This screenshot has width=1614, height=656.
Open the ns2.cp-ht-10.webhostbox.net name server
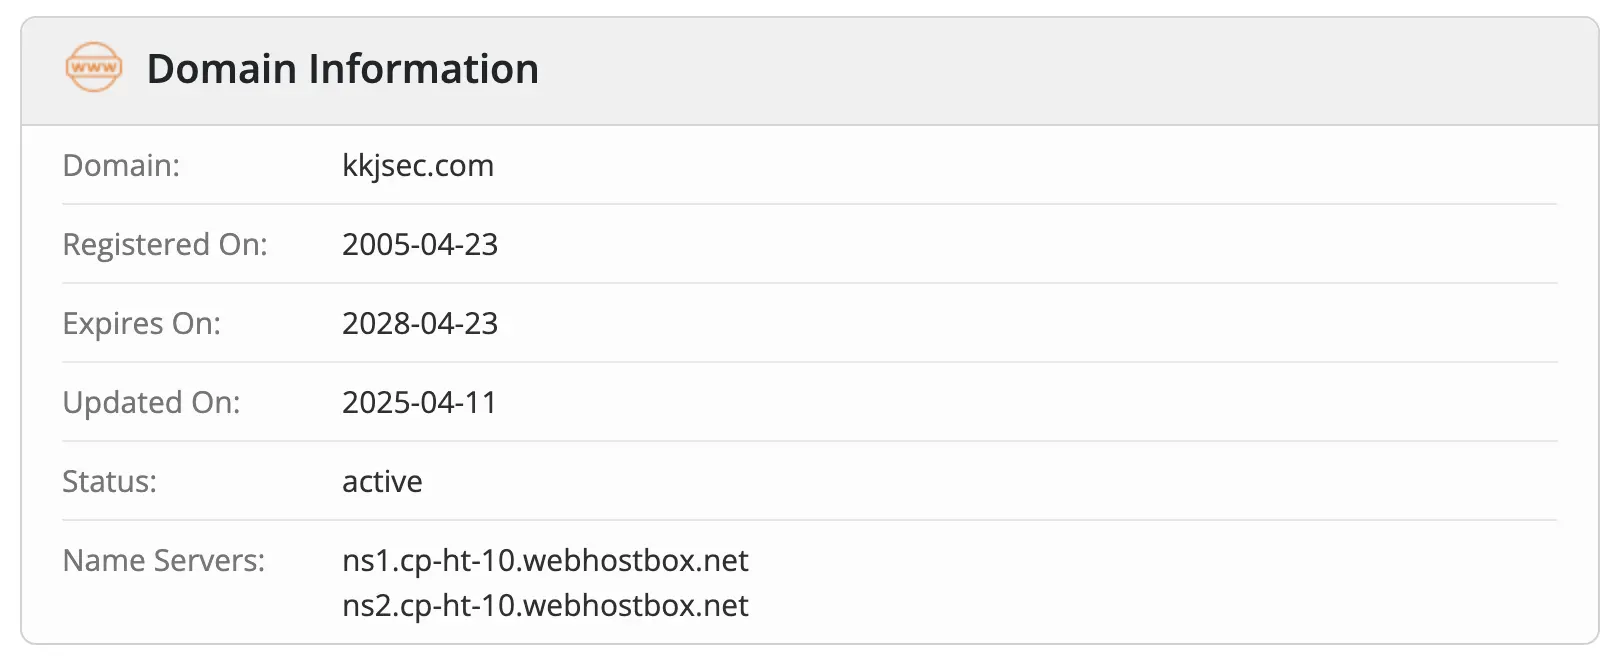(545, 605)
